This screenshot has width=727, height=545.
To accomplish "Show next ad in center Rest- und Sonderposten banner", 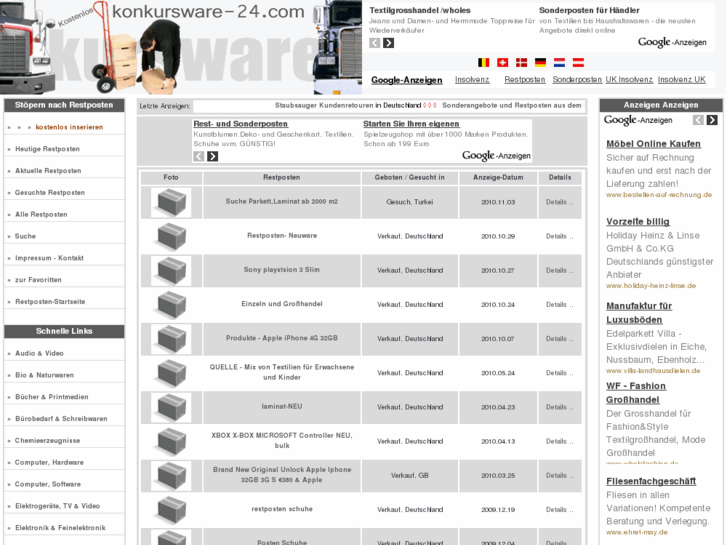I will 212,156.
